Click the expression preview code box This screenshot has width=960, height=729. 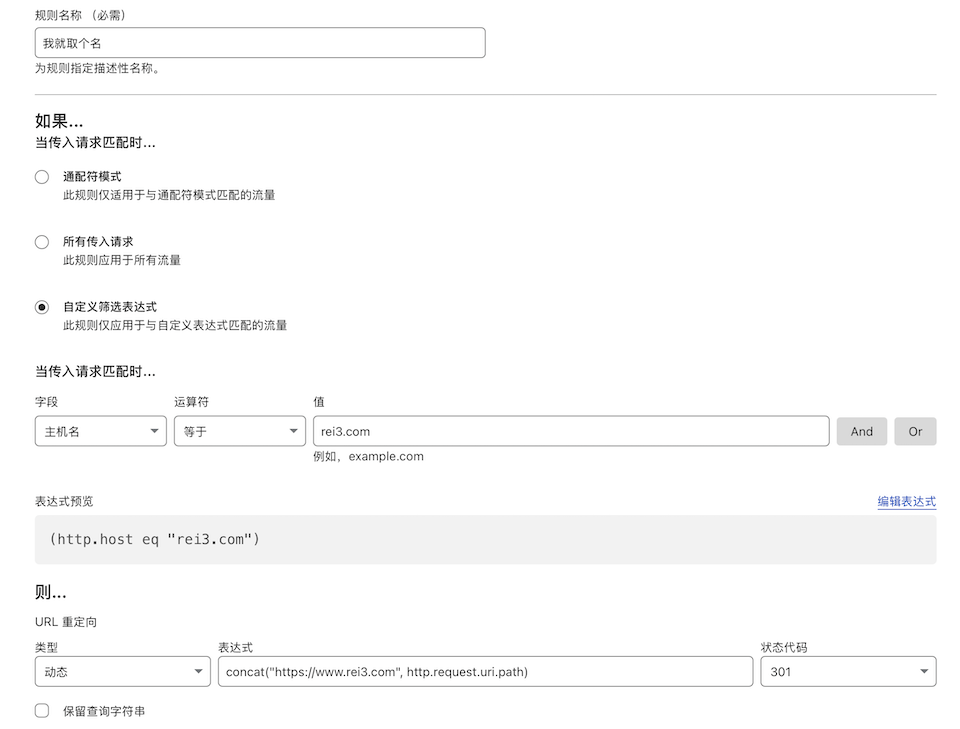tap(485, 540)
